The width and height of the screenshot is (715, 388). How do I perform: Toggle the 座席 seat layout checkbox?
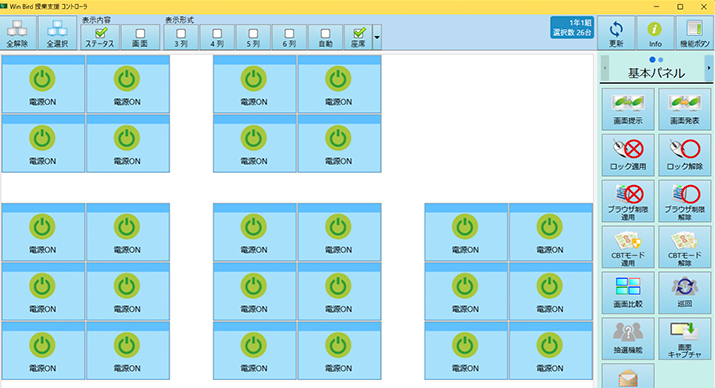pyautogui.click(x=359, y=37)
